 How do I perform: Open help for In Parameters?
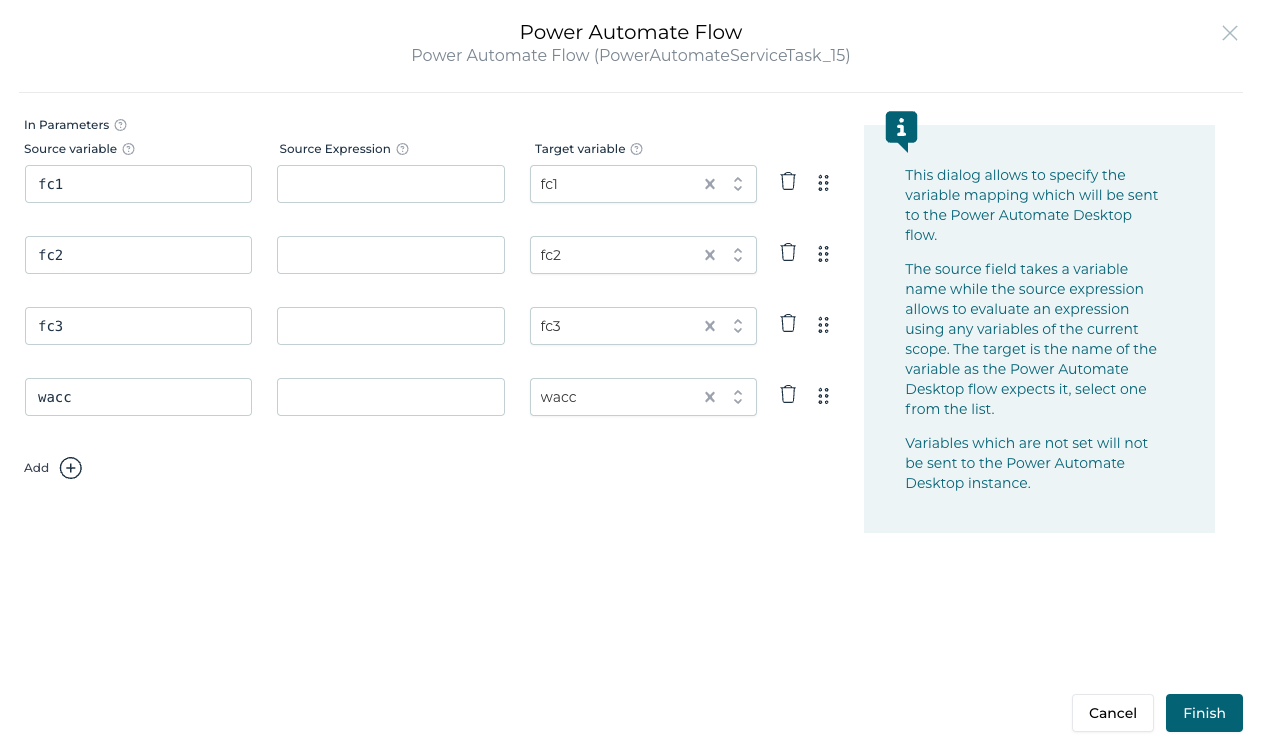120,124
